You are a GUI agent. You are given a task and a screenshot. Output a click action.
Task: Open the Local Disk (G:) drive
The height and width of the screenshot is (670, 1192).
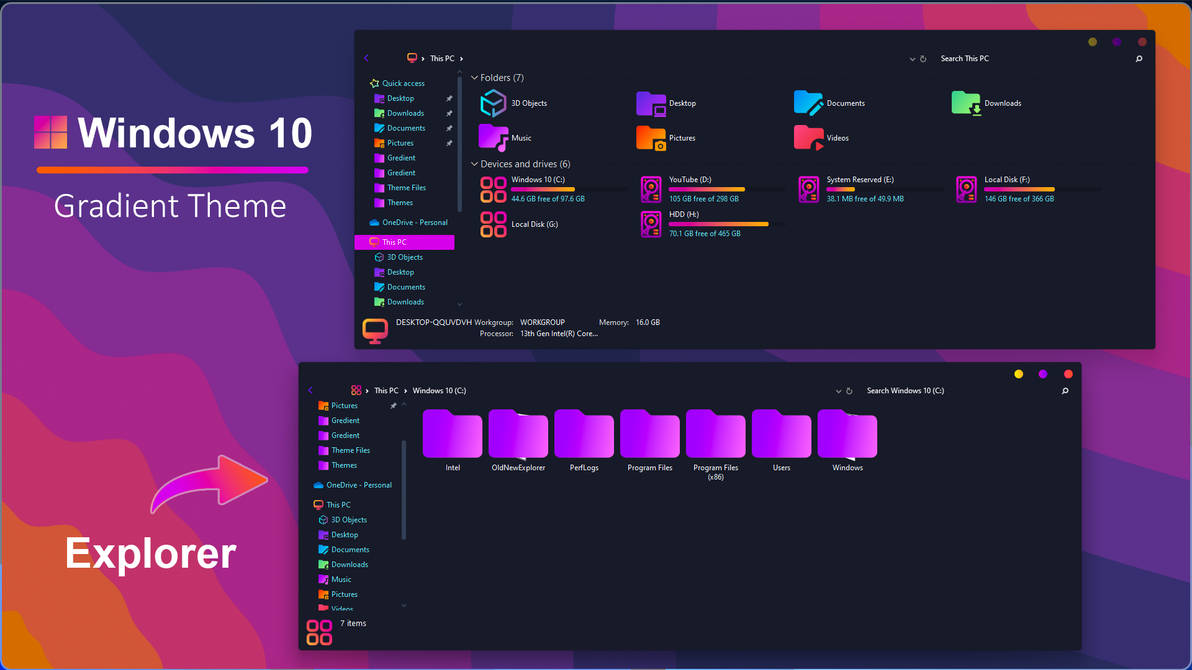(x=519, y=224)
